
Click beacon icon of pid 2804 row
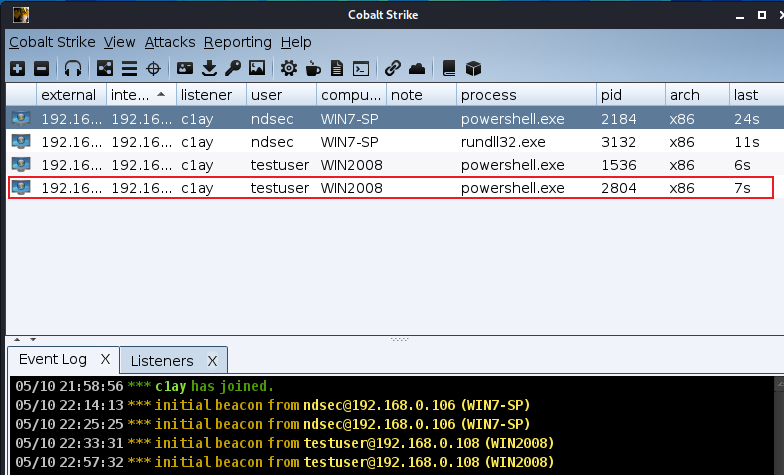tap(21, 188)
